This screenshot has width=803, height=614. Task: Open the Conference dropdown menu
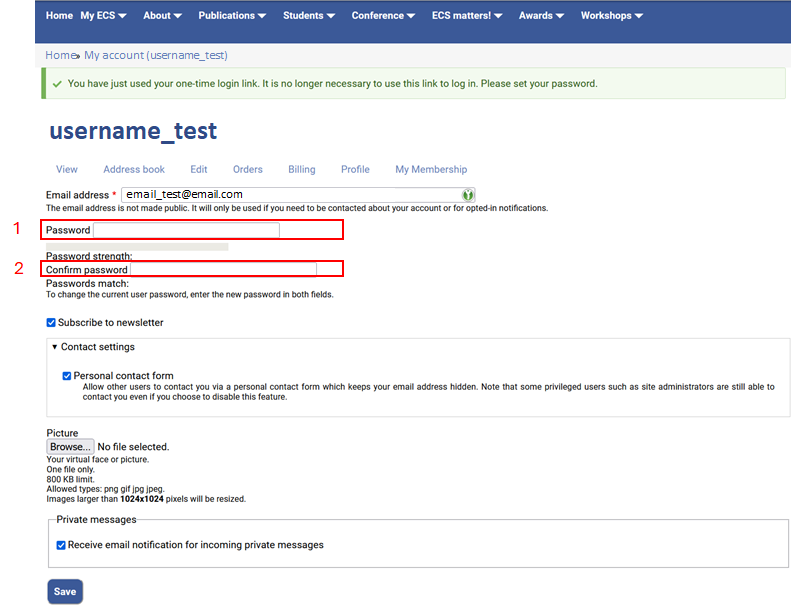pyautogui.click(x=383, y=16)
